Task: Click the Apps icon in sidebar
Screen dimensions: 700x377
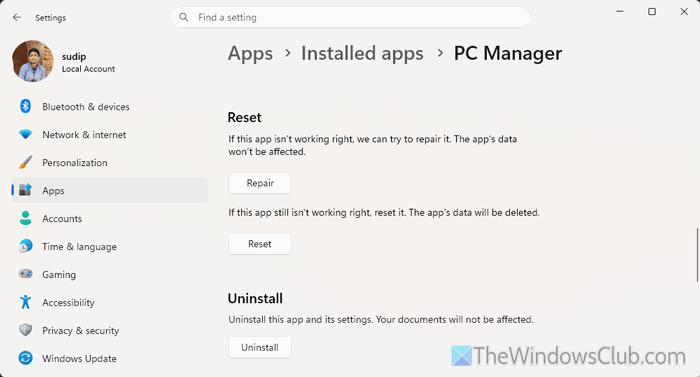Action: pos(25,190)
